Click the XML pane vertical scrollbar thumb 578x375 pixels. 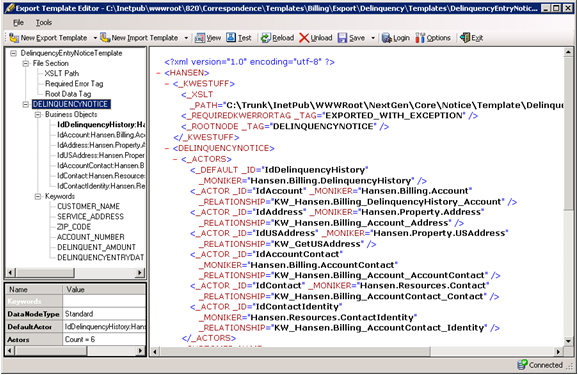tap(568, 134)
